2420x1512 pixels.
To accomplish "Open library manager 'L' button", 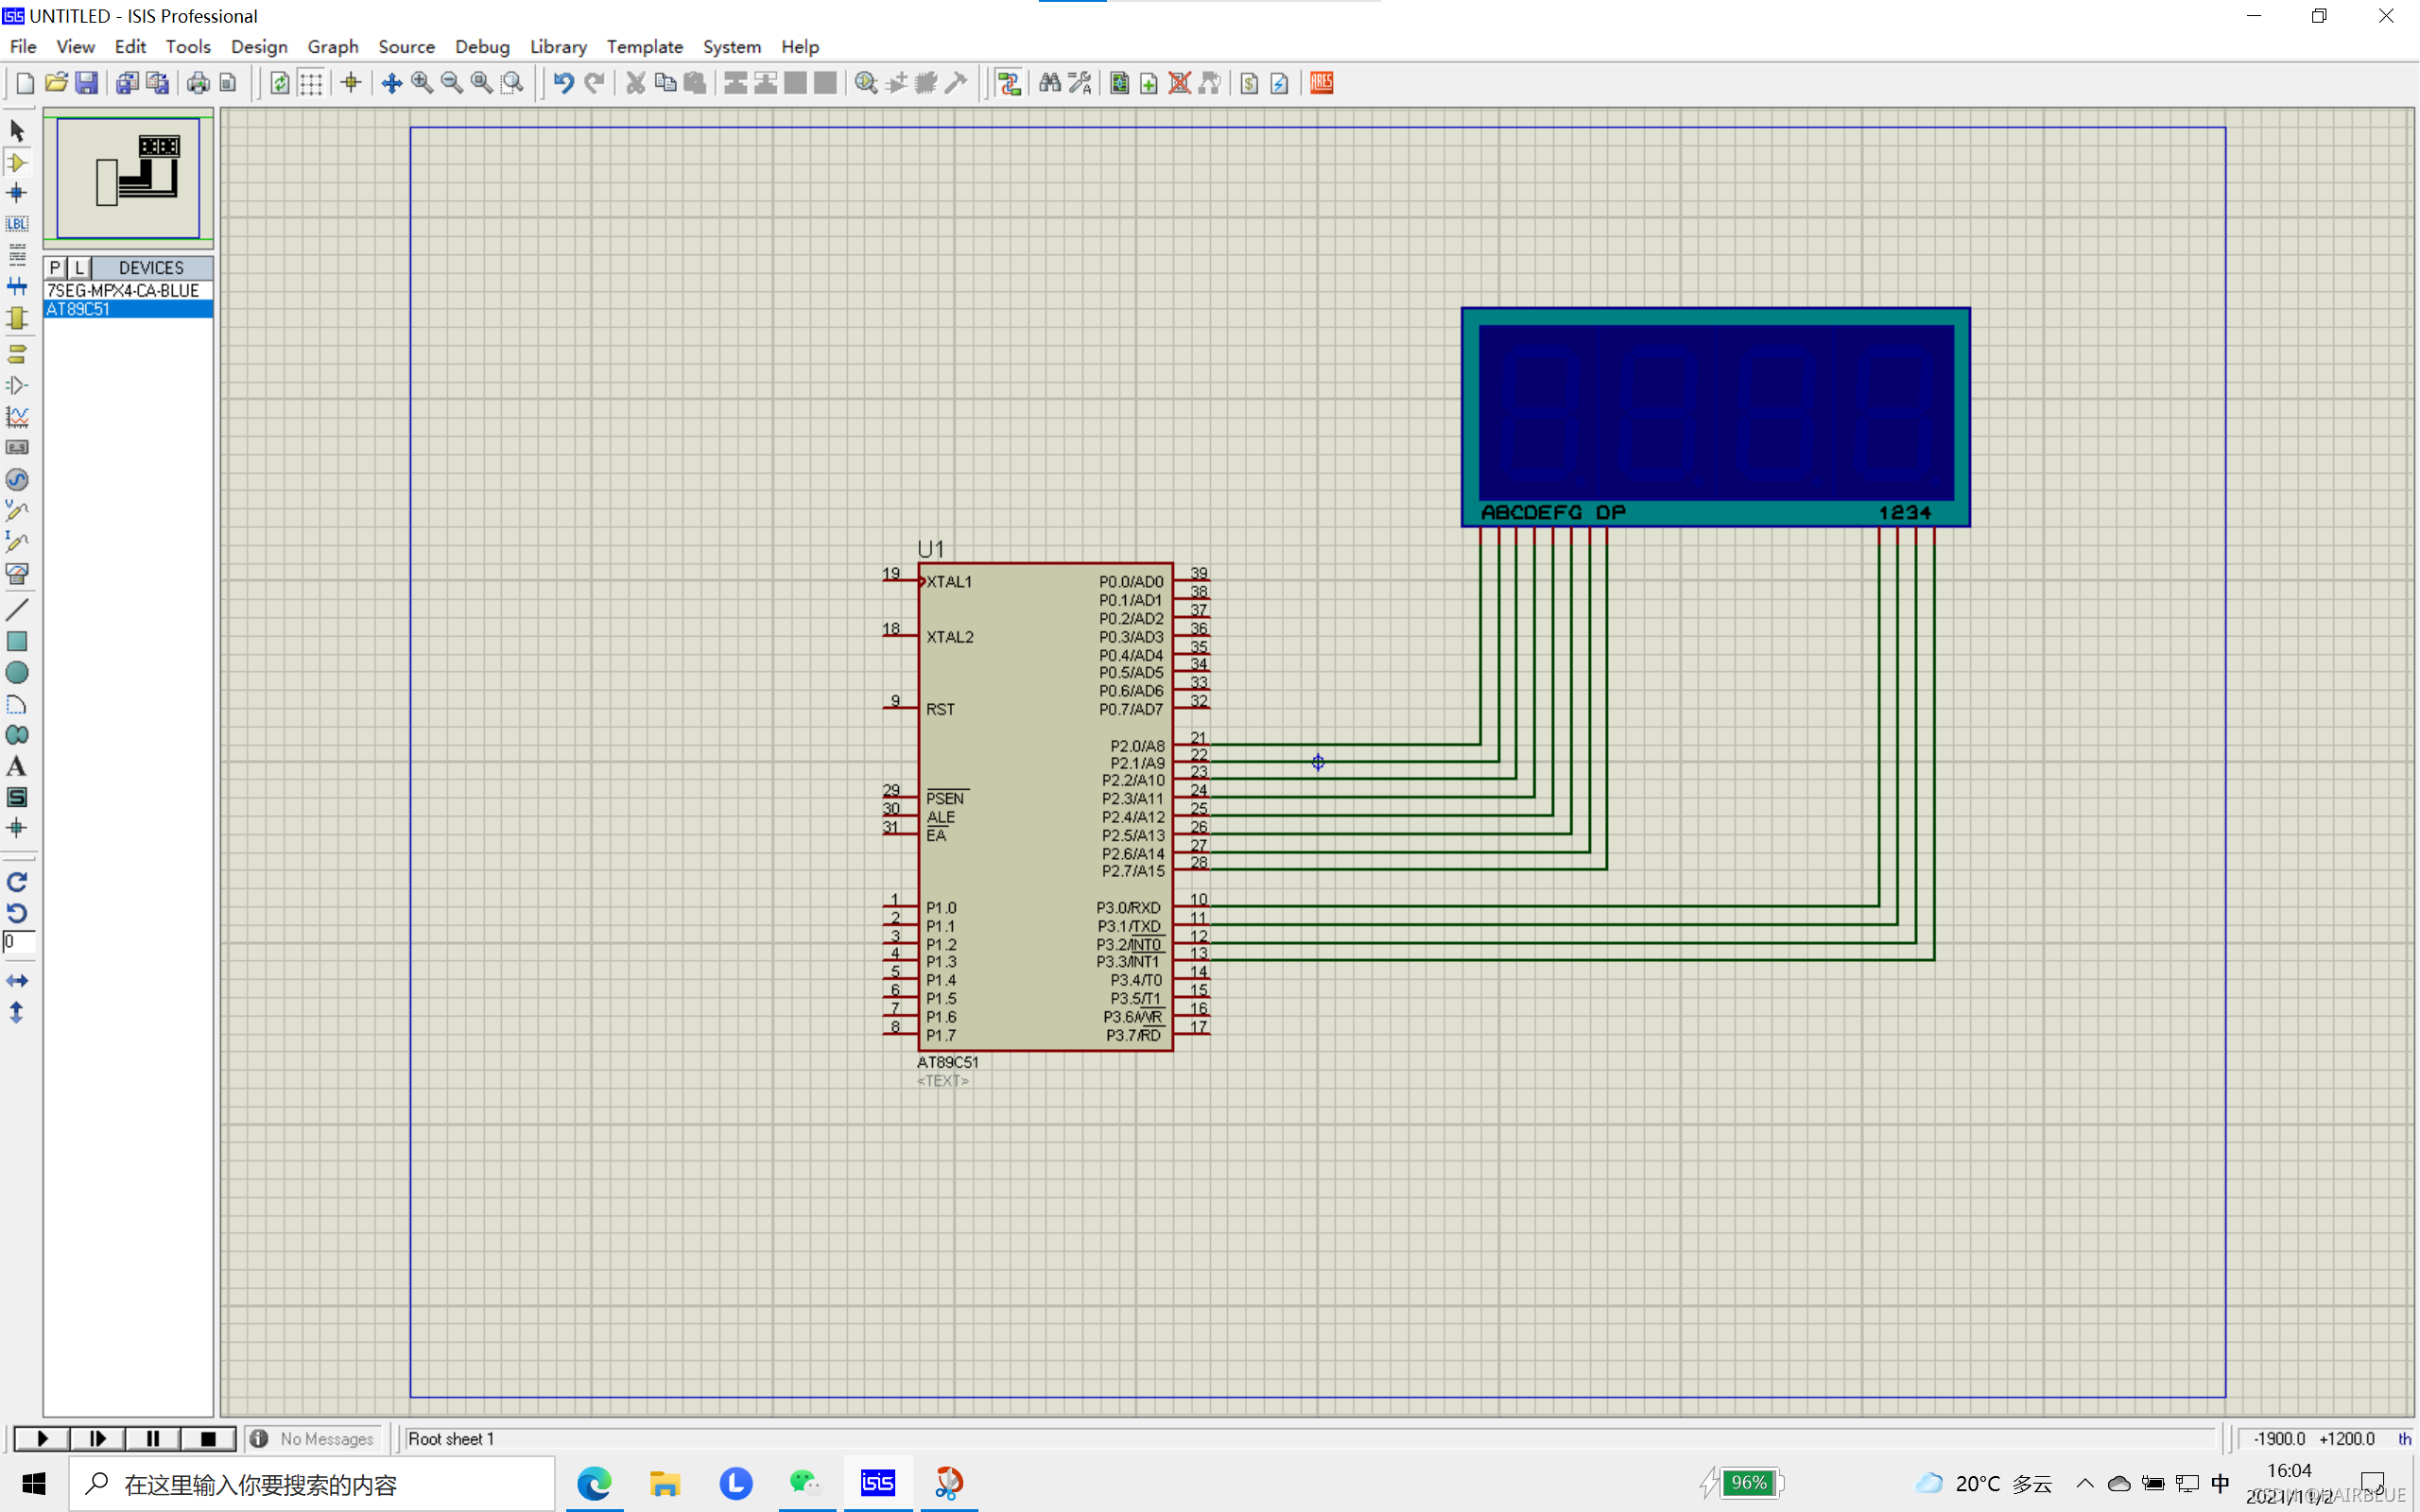I will tap(80, 268).
